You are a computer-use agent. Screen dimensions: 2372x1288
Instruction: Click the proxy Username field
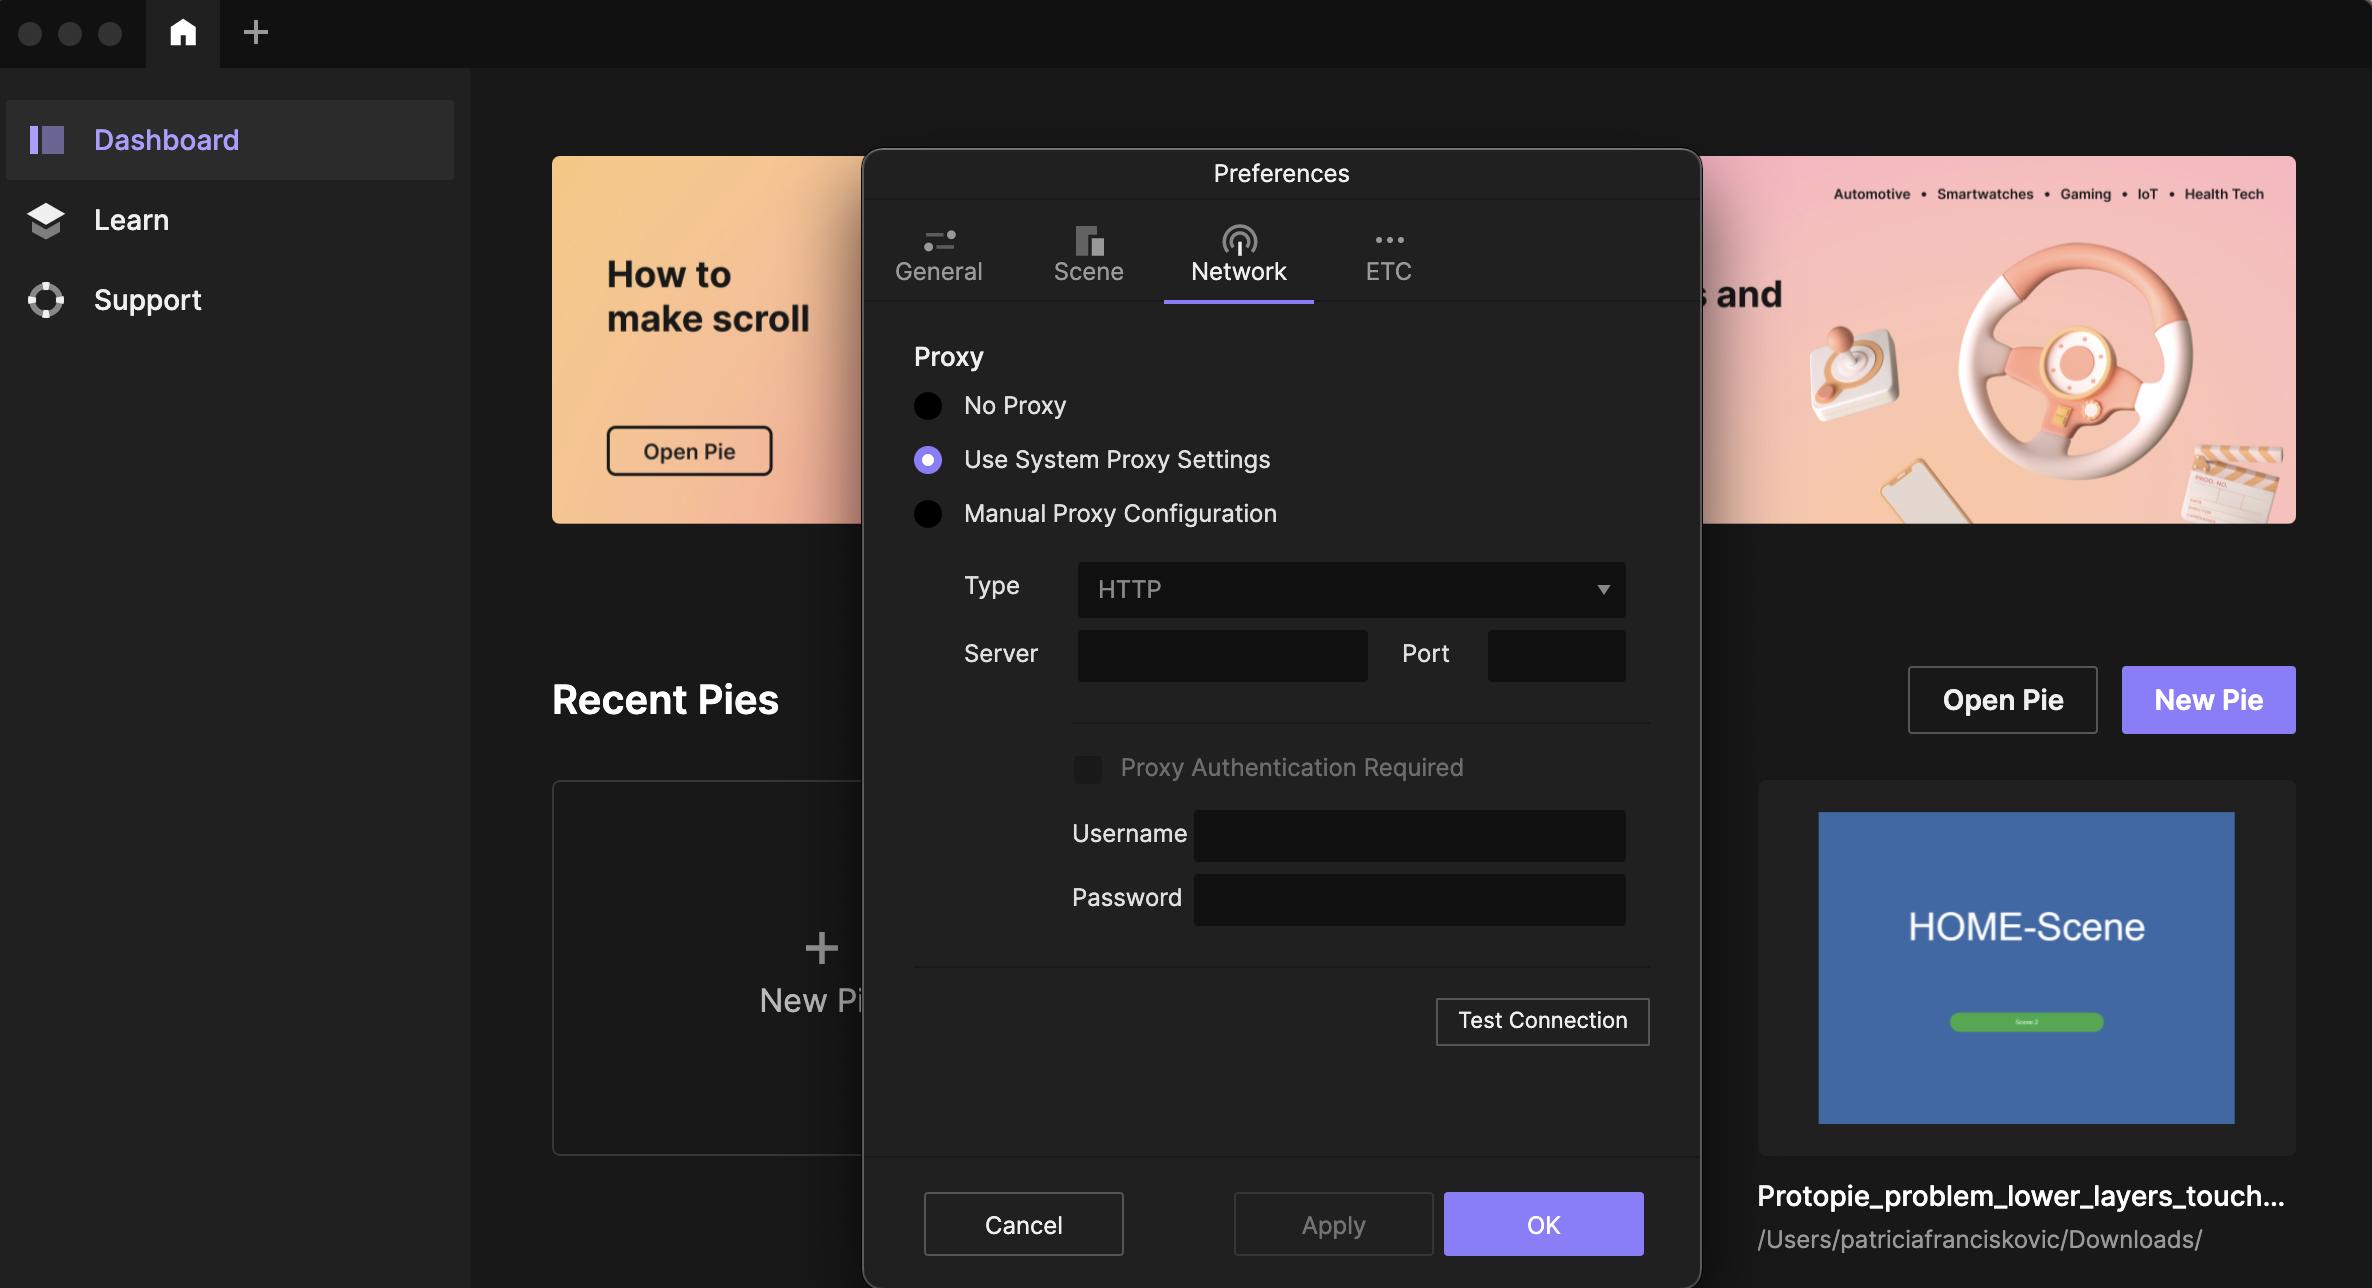click(x=1409, y=836)
